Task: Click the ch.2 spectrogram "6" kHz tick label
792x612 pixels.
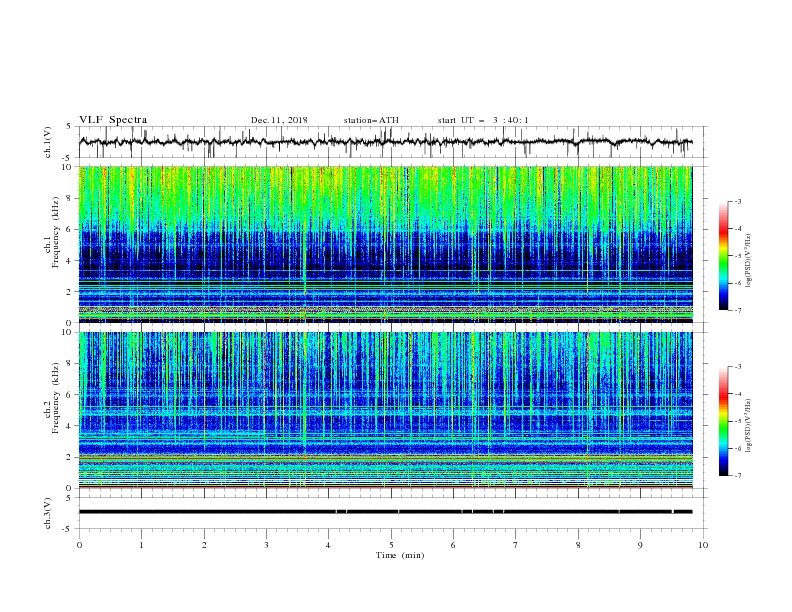Action: pyautogui.click(x=70, y=394)
